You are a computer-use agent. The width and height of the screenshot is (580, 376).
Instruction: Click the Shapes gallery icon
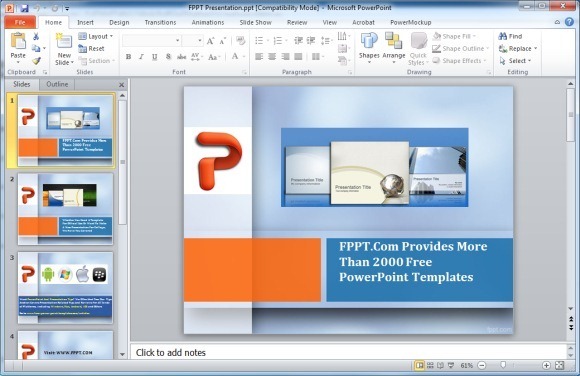pyautogui.click(x=369, y=41)
